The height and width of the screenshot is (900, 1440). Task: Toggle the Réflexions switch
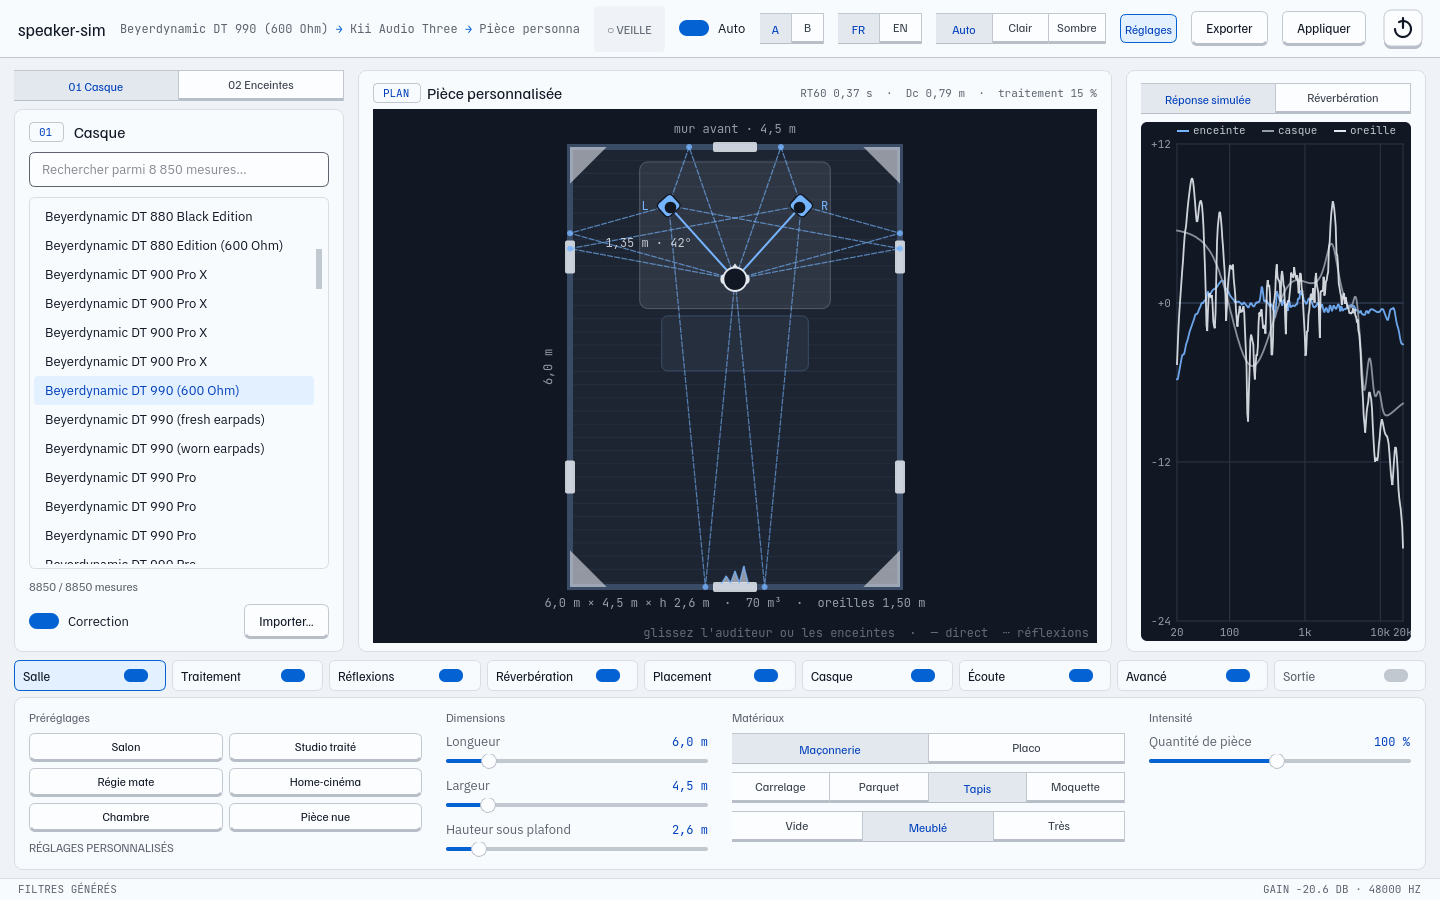[x=451, y=676]
